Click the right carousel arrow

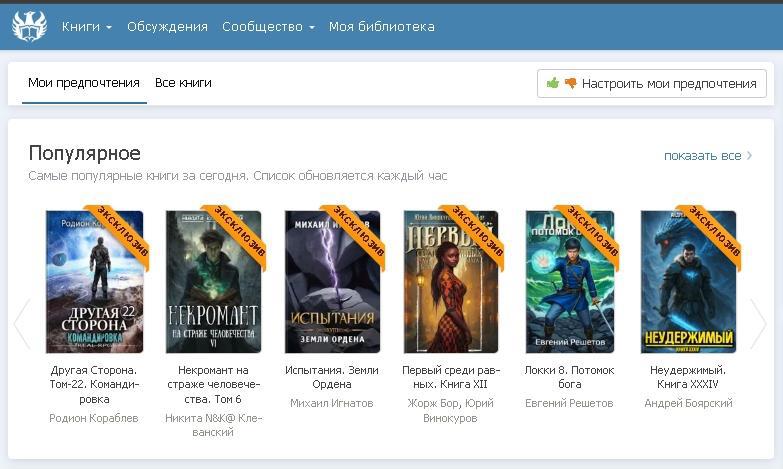pyautogui.click(x=759, y=323)
